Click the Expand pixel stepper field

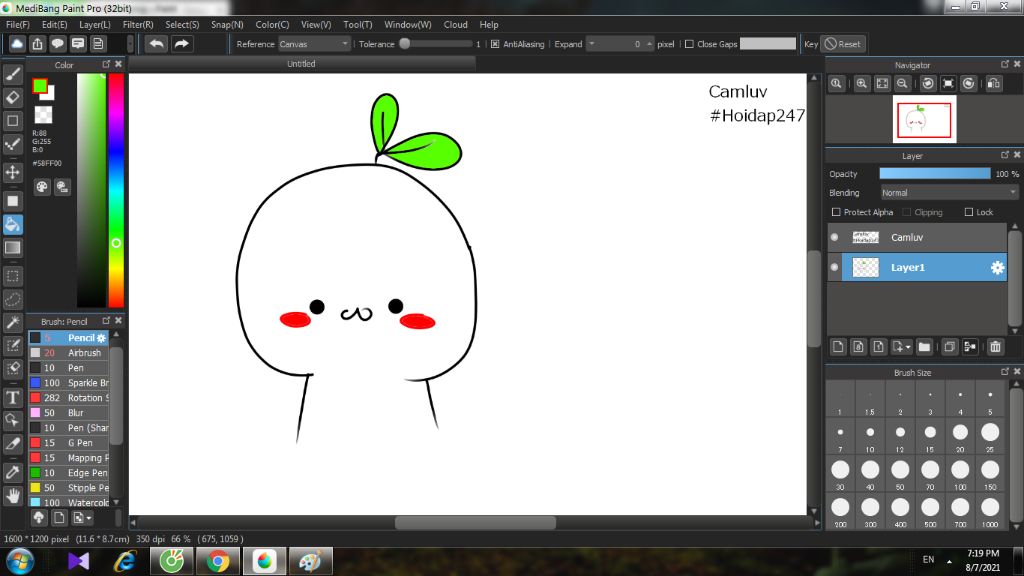(x=620, y=44)
